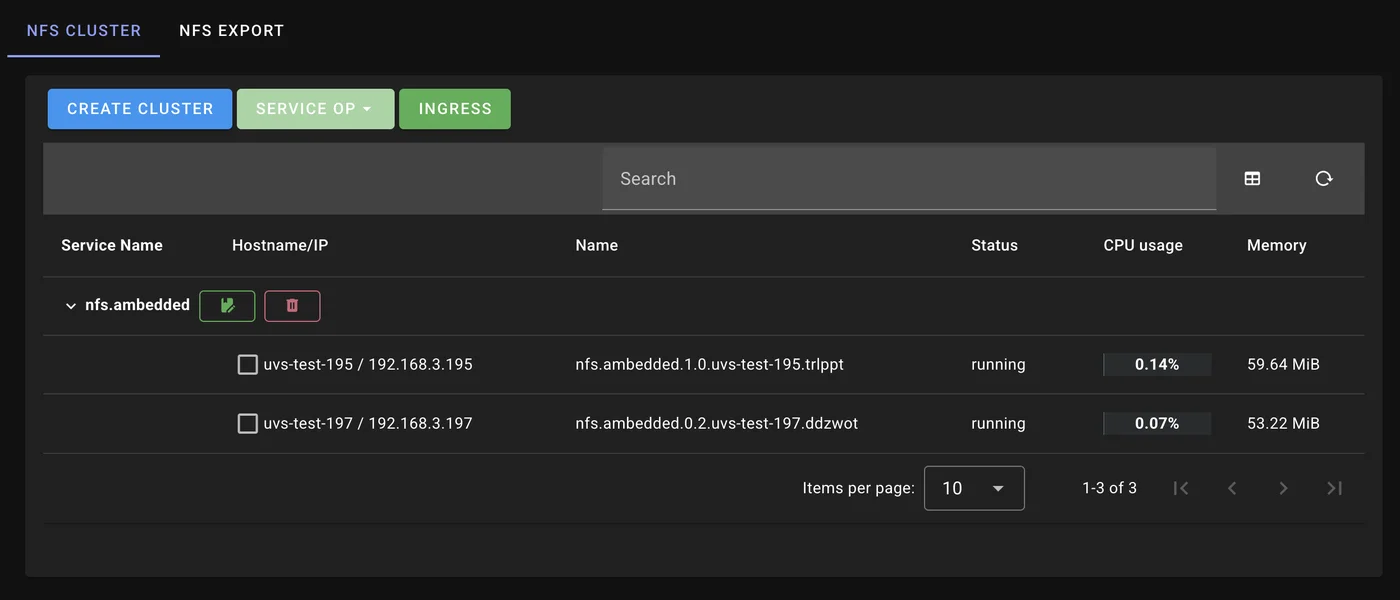The image size is (1400, 600).
Task: Check the uvs-test-197 host checkbox
Action: point(248,424)
